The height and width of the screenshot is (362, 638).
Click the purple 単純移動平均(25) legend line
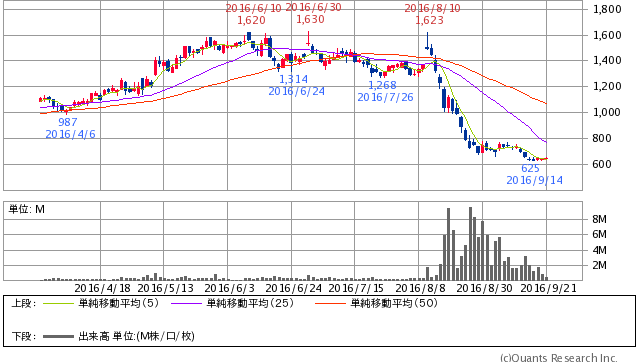[186, 303]
